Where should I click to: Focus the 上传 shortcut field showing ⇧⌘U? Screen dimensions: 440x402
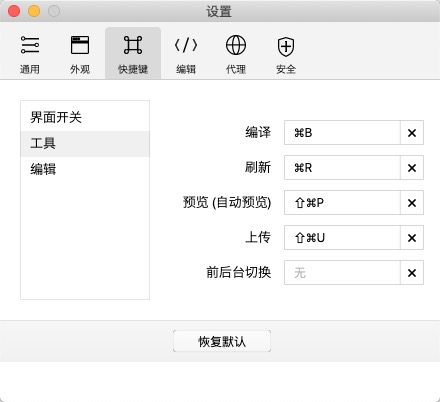pos(342,238)
